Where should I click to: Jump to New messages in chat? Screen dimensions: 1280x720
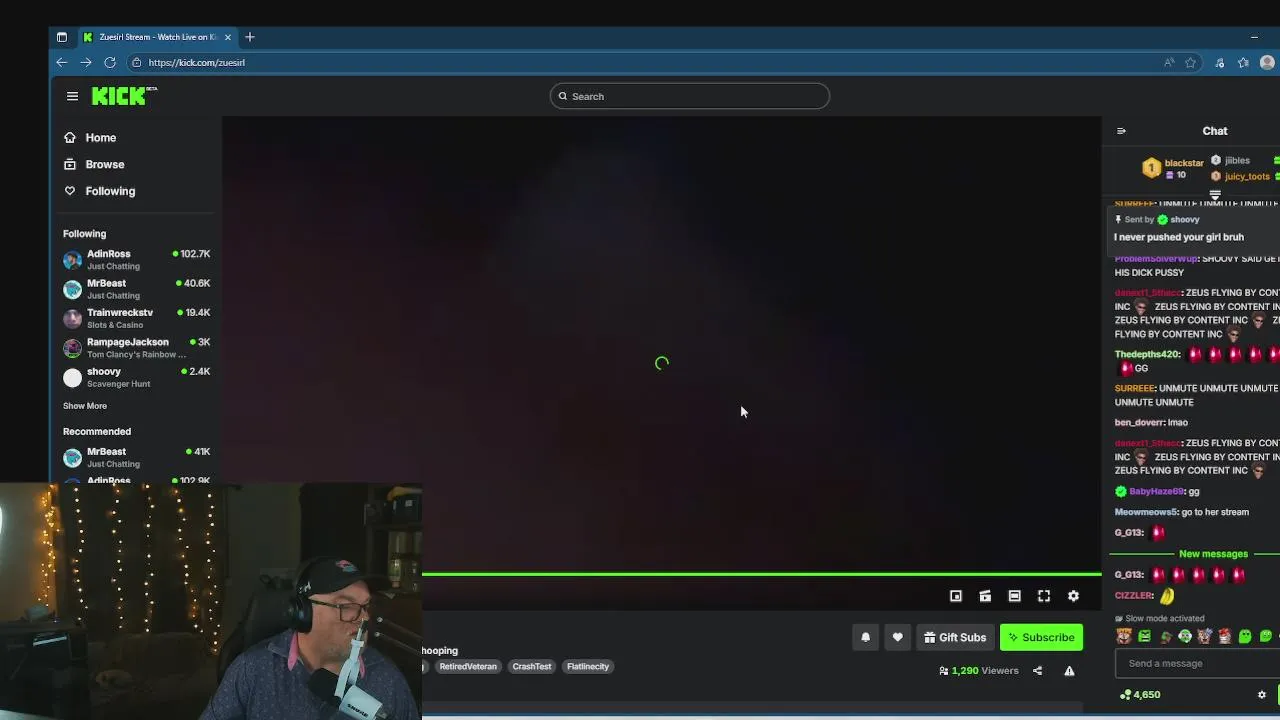click(x=1213, y=554)
